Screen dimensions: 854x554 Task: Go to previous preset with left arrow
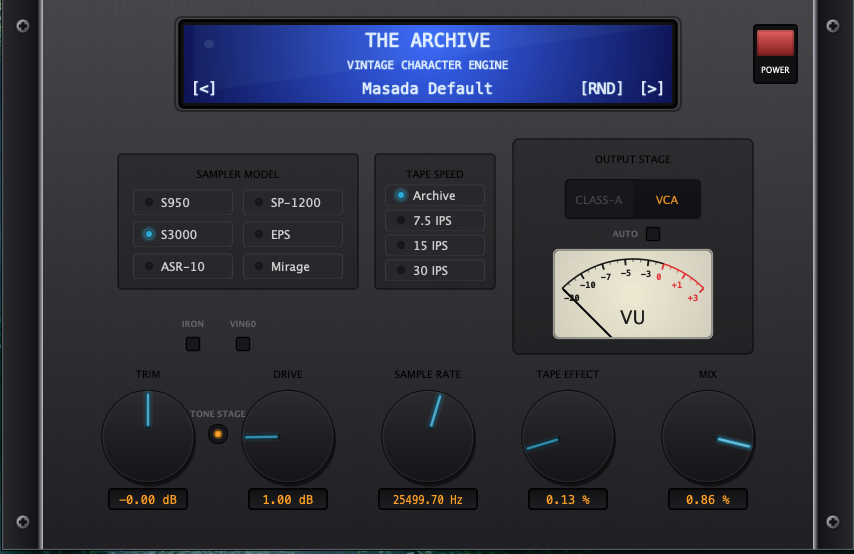tap(204, 88)
